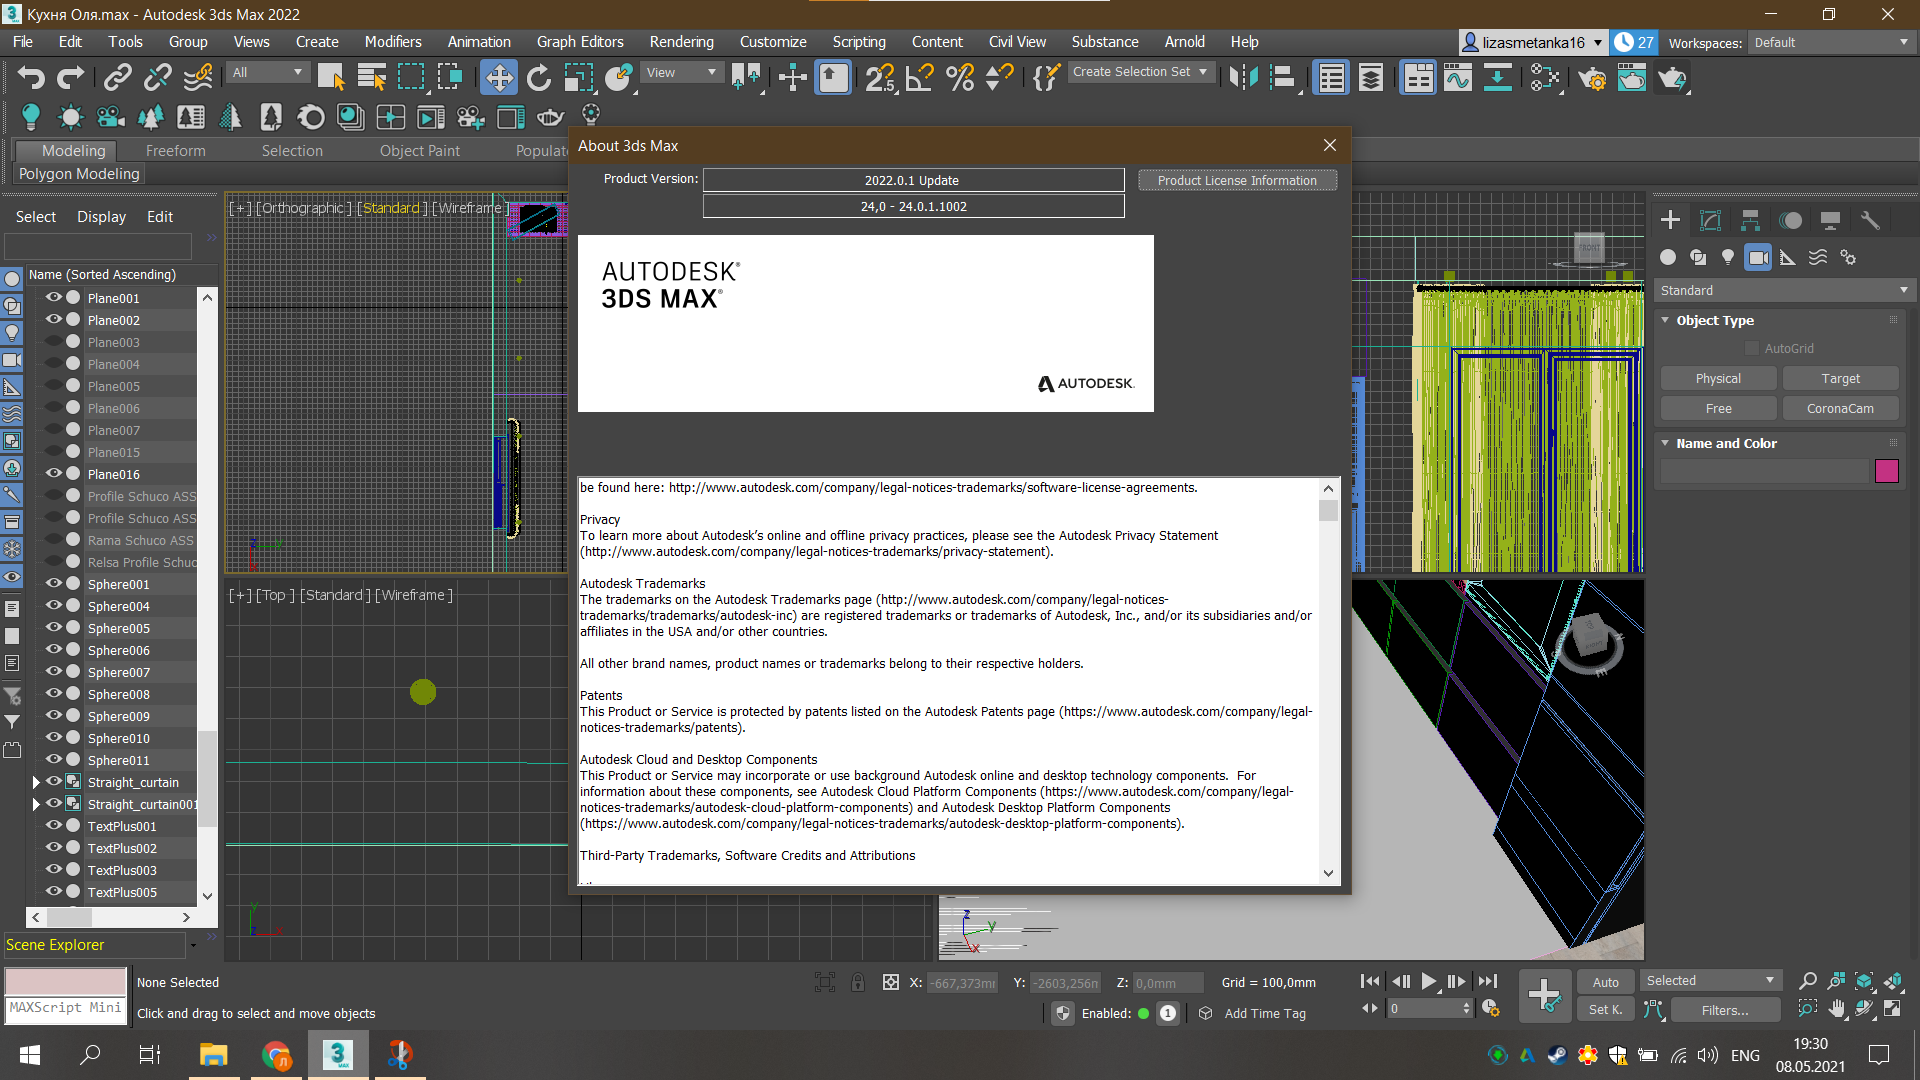Activate the Select and Scale tool
1920x1080 pixels.
[578, 78]
